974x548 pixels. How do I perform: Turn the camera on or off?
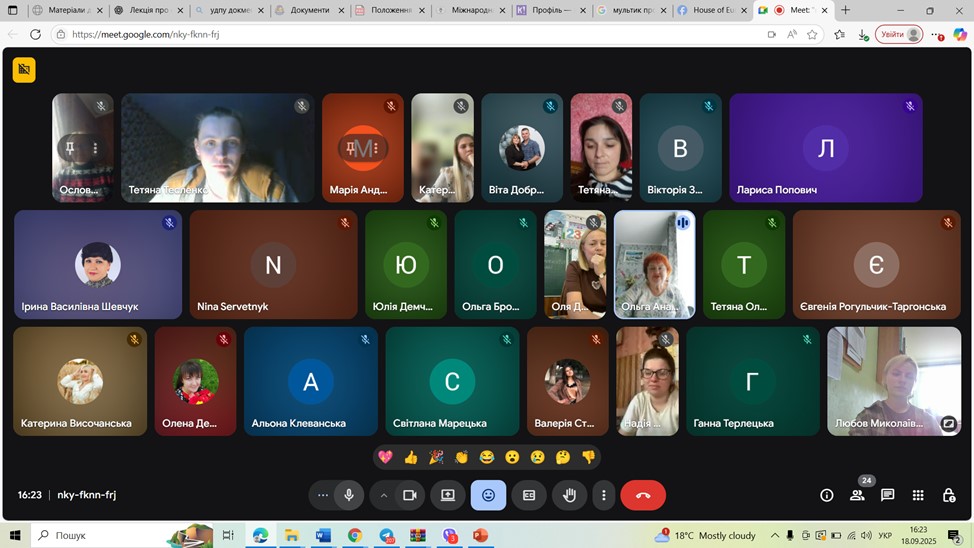(409, 495)
